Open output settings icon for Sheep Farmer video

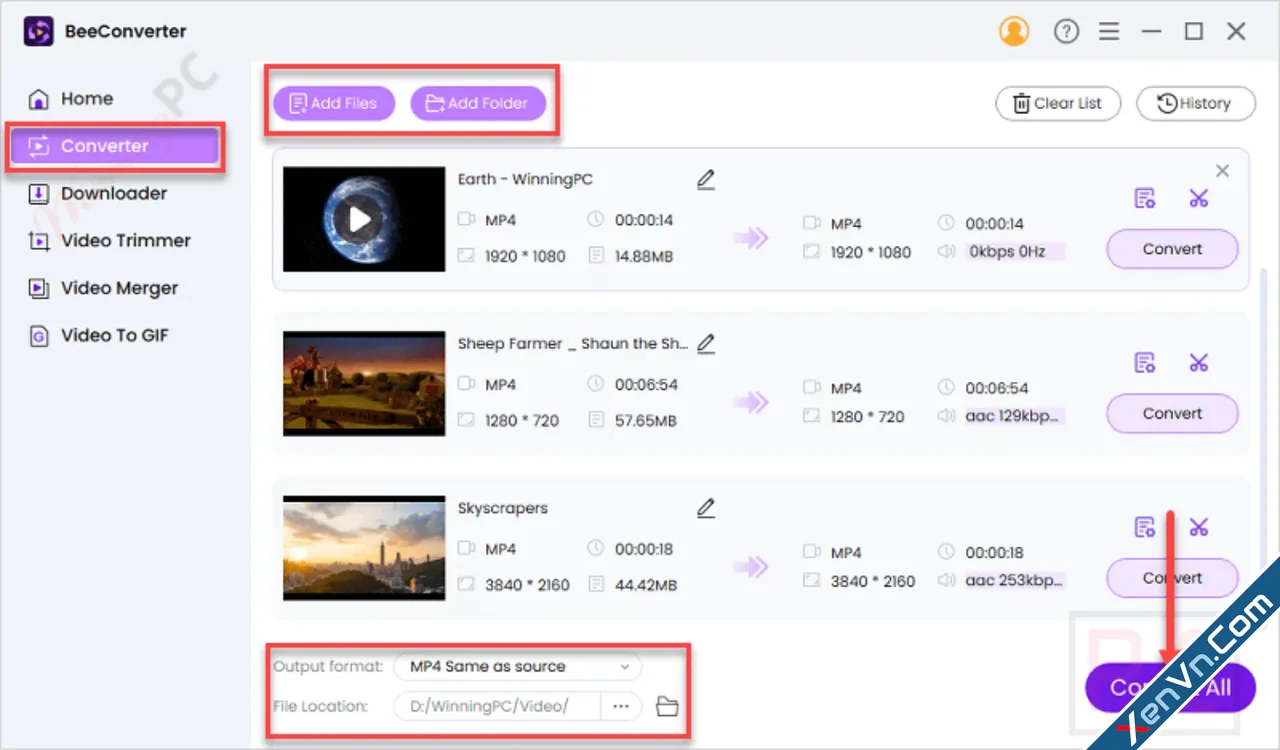[x=1145, y=362]
